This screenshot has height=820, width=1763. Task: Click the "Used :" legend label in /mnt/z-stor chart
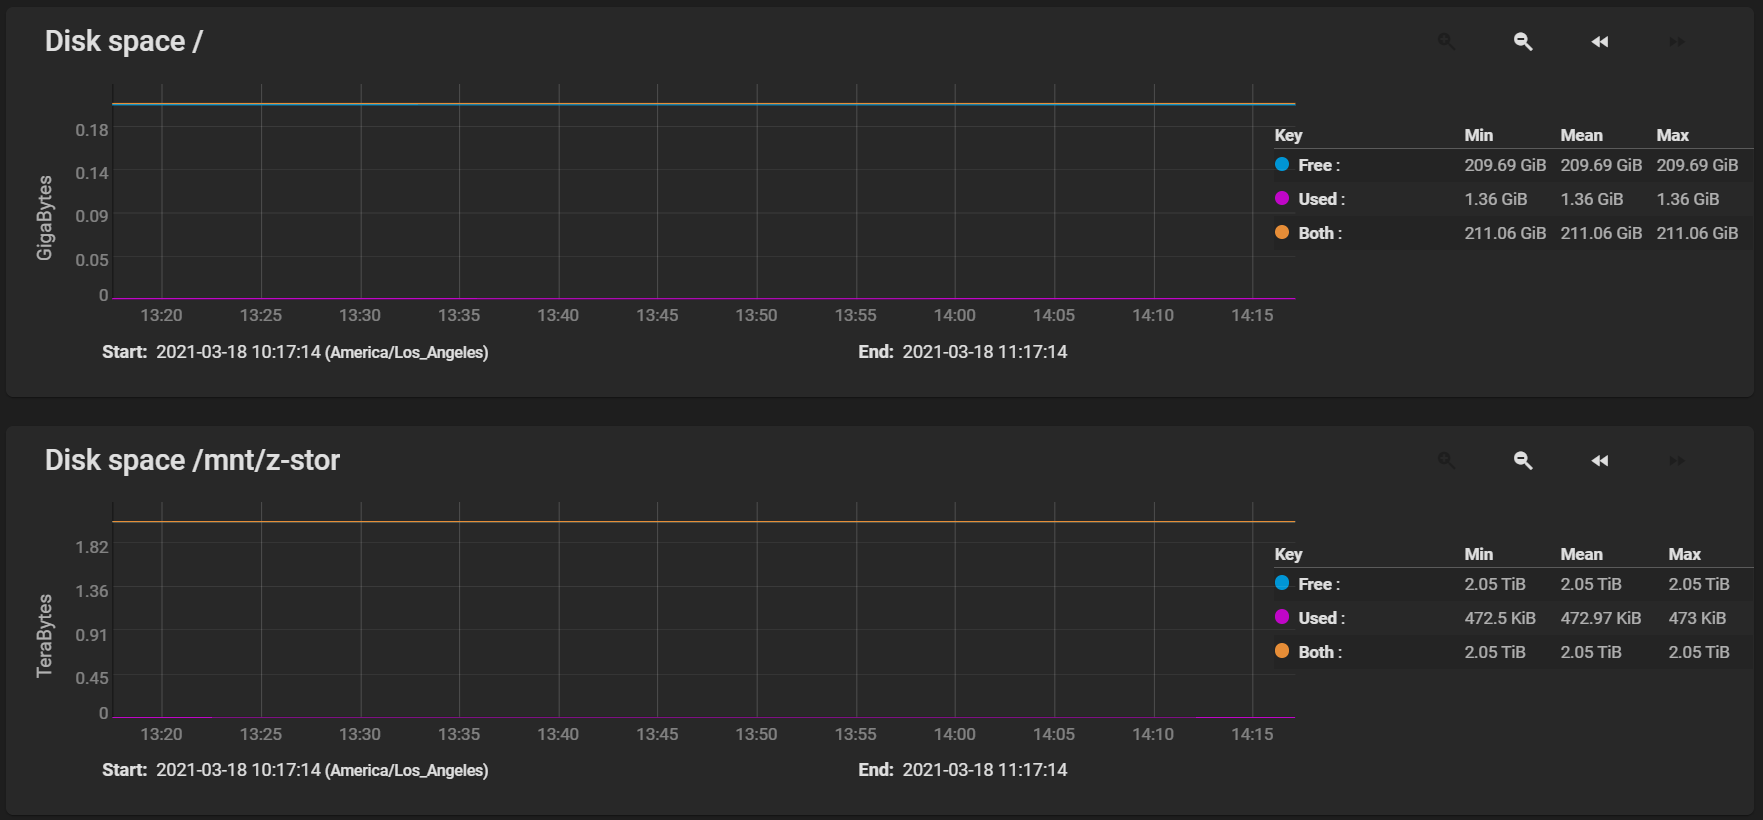coord(1322,618)
